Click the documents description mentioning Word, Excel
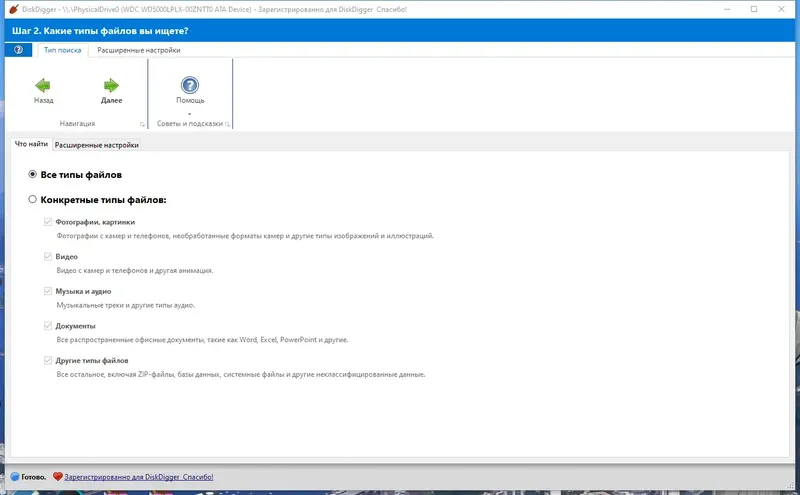Viewport: 800px width, 495px height. click(202, 339)
